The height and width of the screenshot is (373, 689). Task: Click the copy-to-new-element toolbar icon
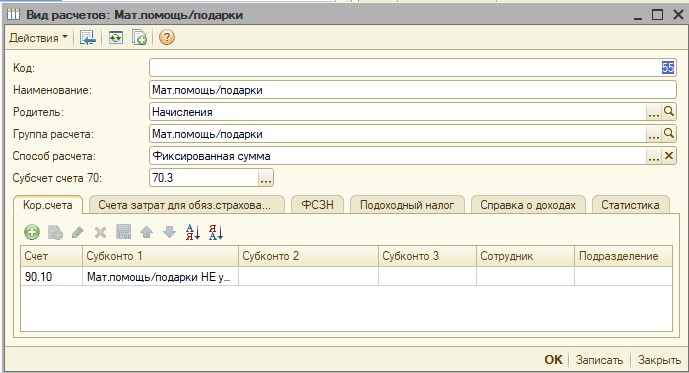[139, 38]
